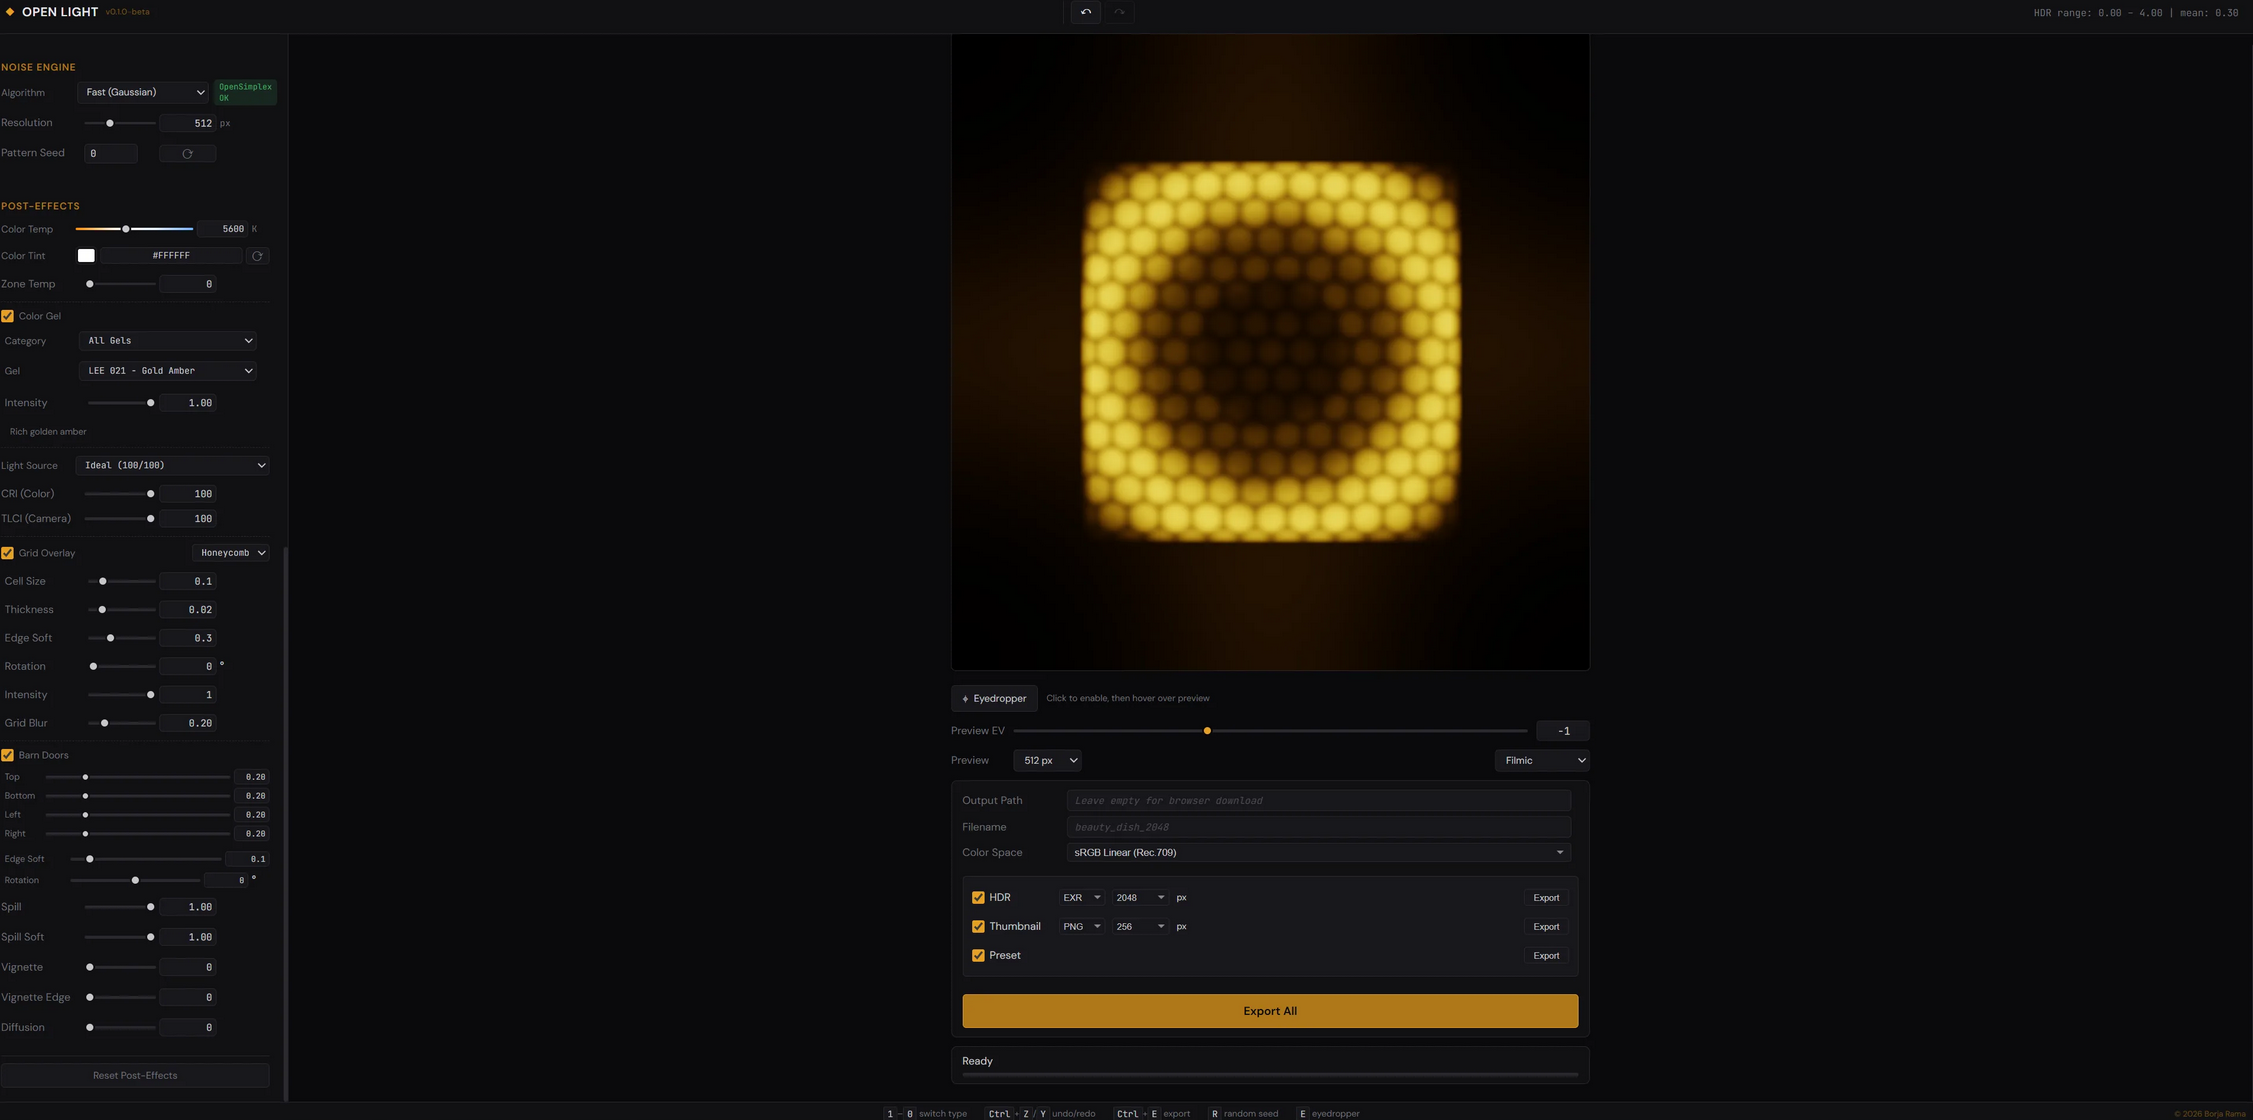Enable the Eyedropper tool
This screenshot has width=2253, height=1120.
click(993, 699)
